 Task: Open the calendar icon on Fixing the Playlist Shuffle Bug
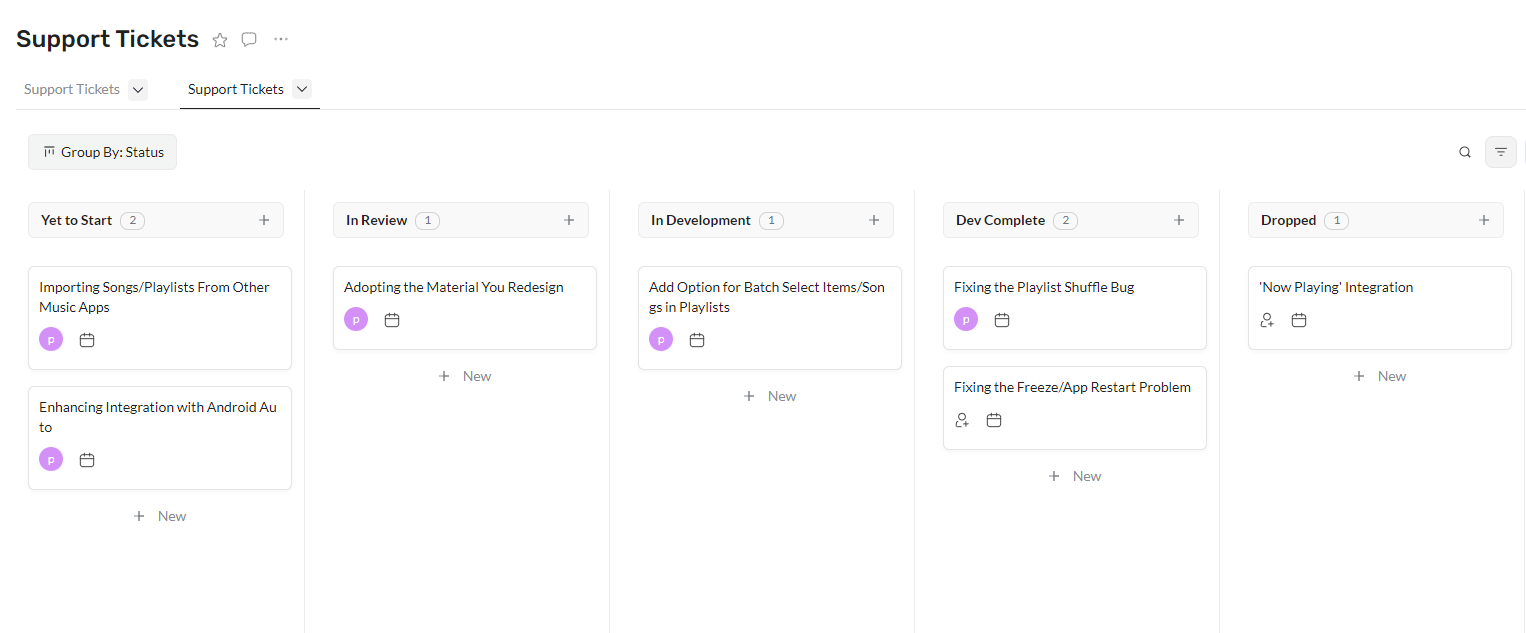(1002, 319)
